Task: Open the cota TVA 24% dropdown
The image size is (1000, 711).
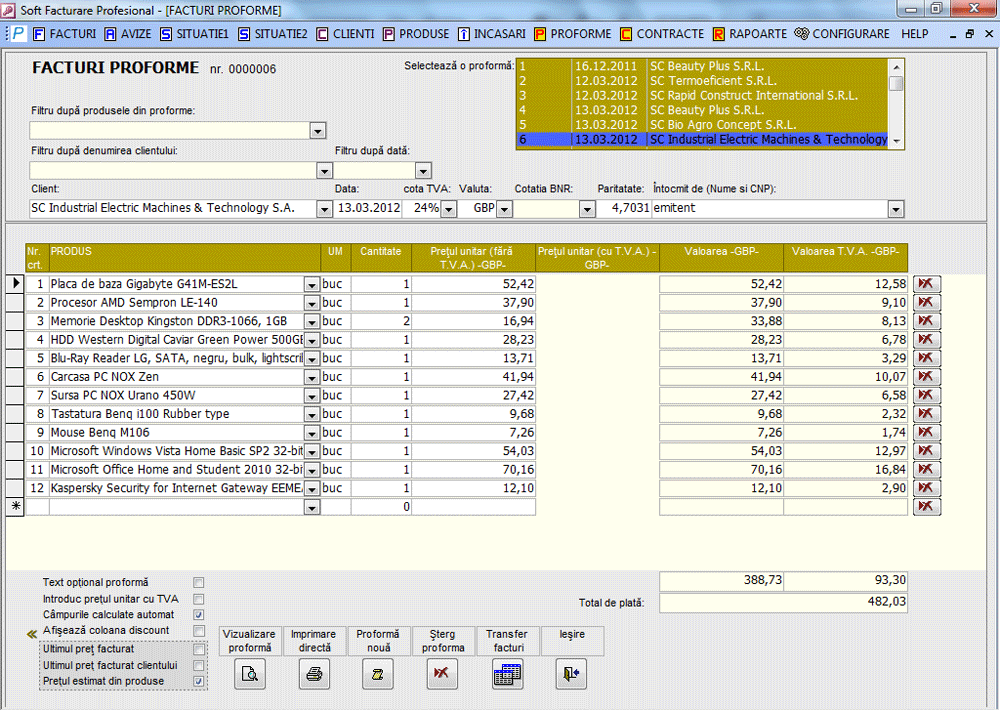Action: coord(449,209)
